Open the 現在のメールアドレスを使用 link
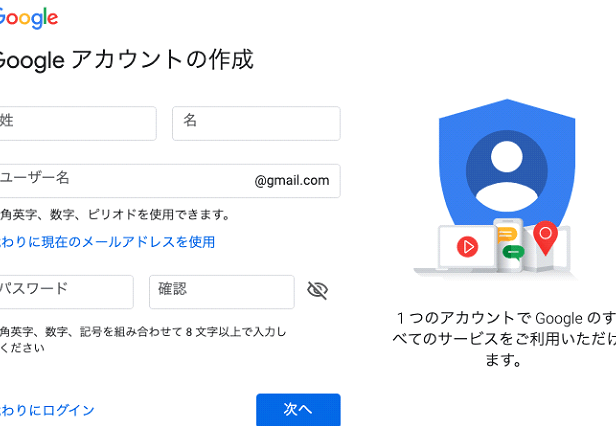 pos(106,242)
